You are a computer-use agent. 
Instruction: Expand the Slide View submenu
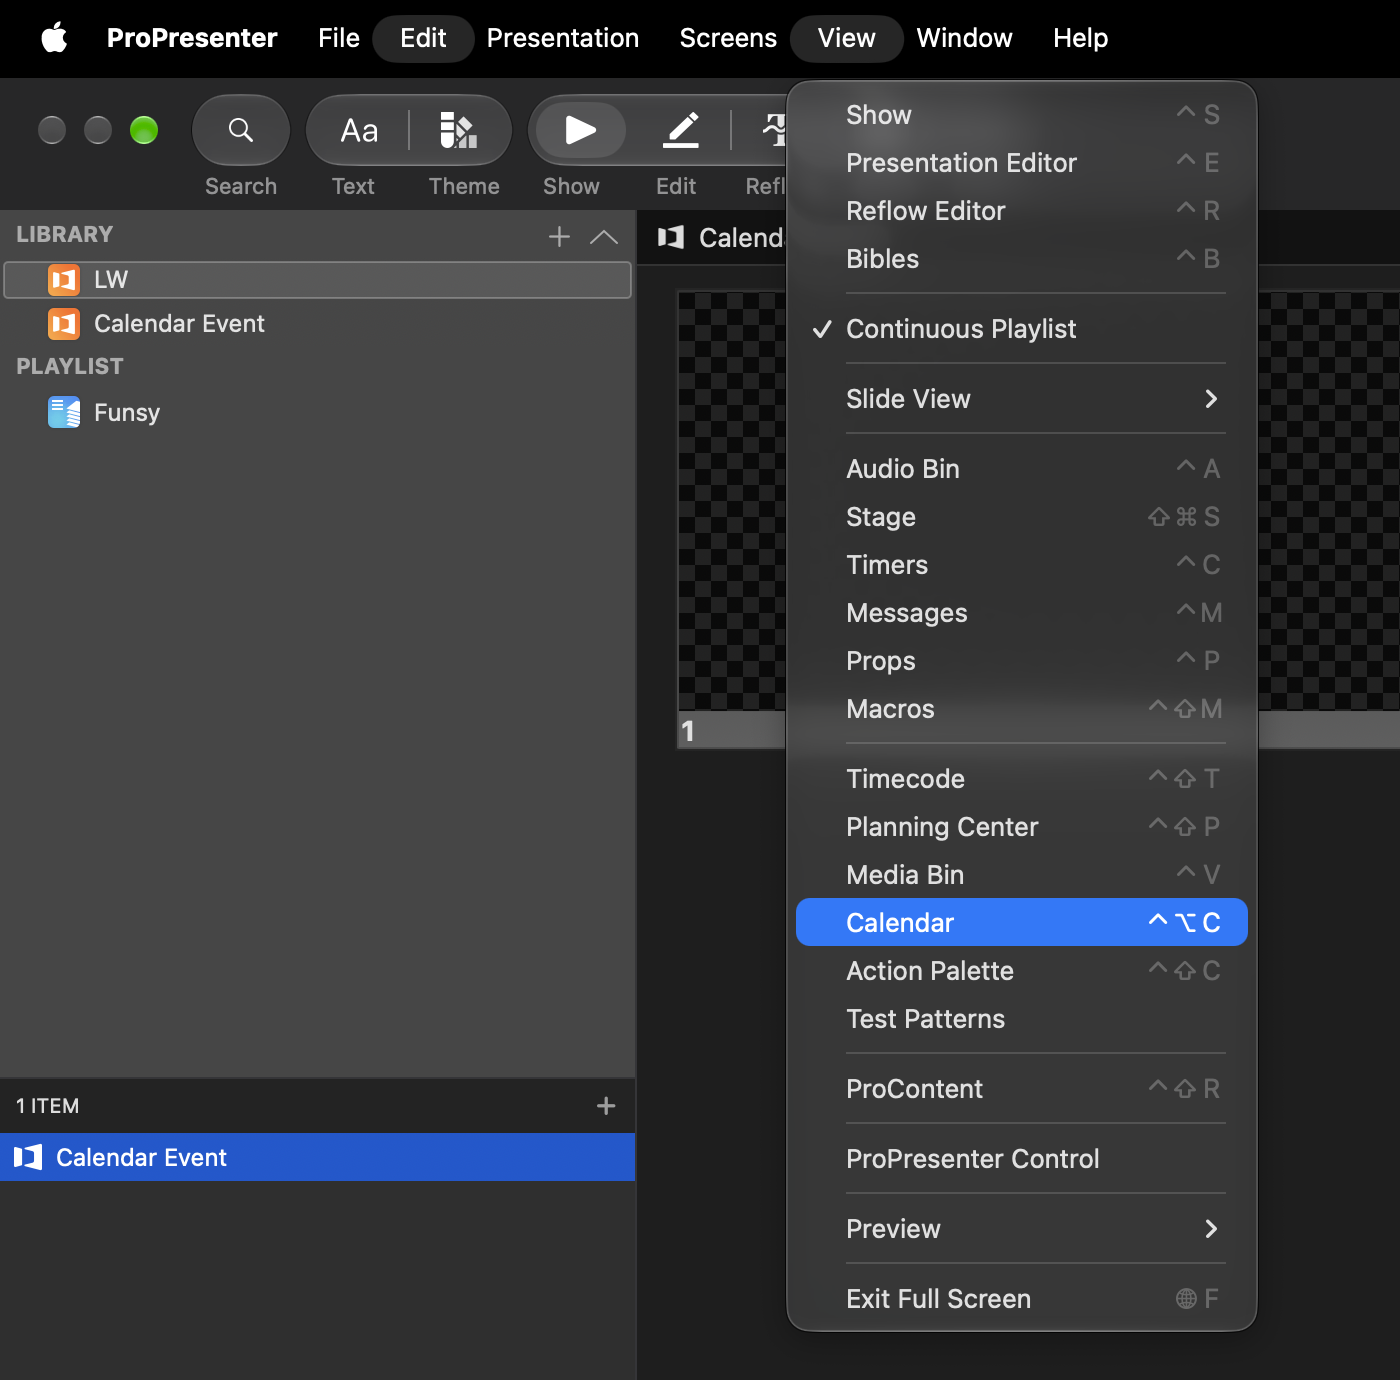click(x=1022, y=399)
